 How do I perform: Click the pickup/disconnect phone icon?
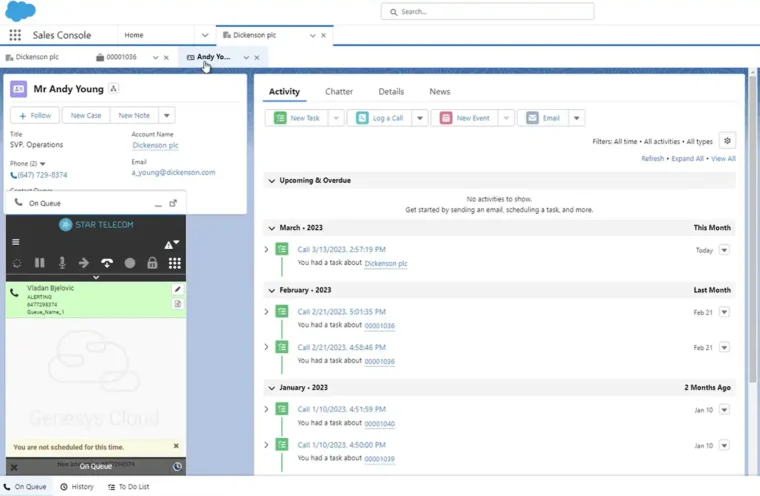click(107, 263)
